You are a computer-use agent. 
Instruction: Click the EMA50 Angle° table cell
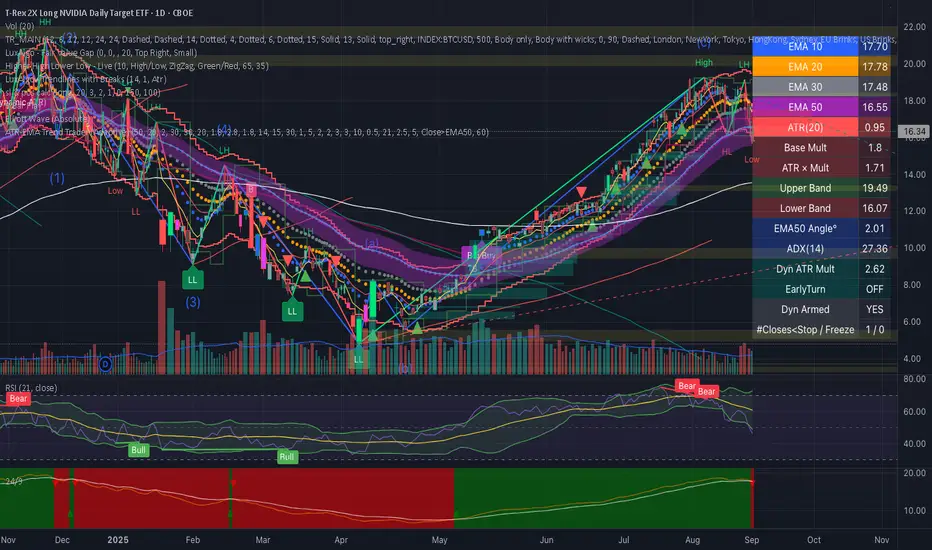pos(805,228)
